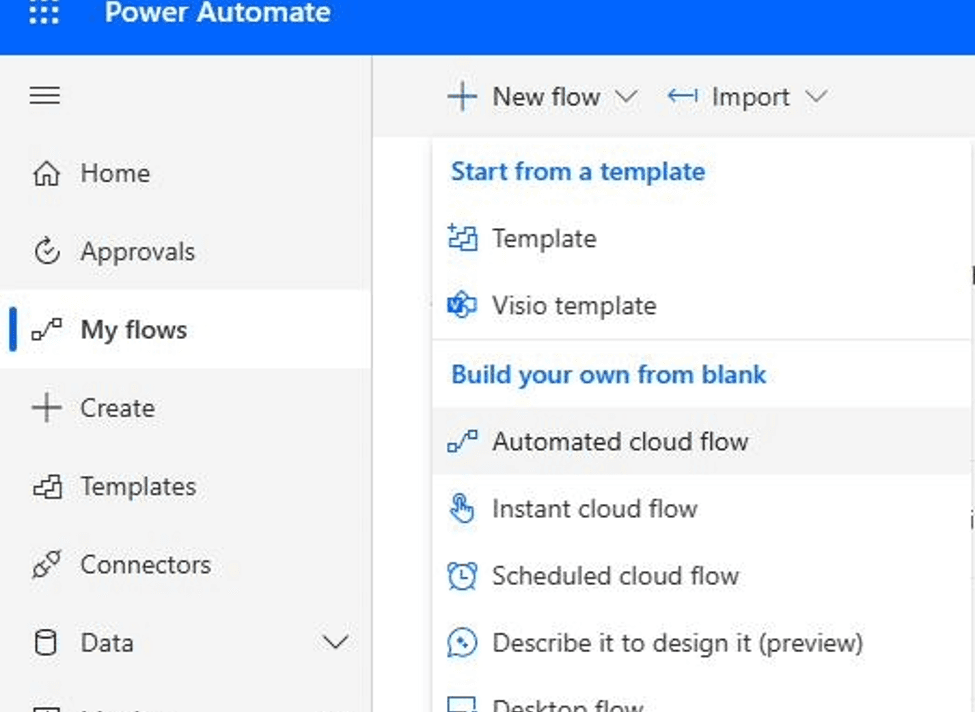This screenshot has height=712, width=975.
Task: Choose Template from the menu
Action: [701, 239]
